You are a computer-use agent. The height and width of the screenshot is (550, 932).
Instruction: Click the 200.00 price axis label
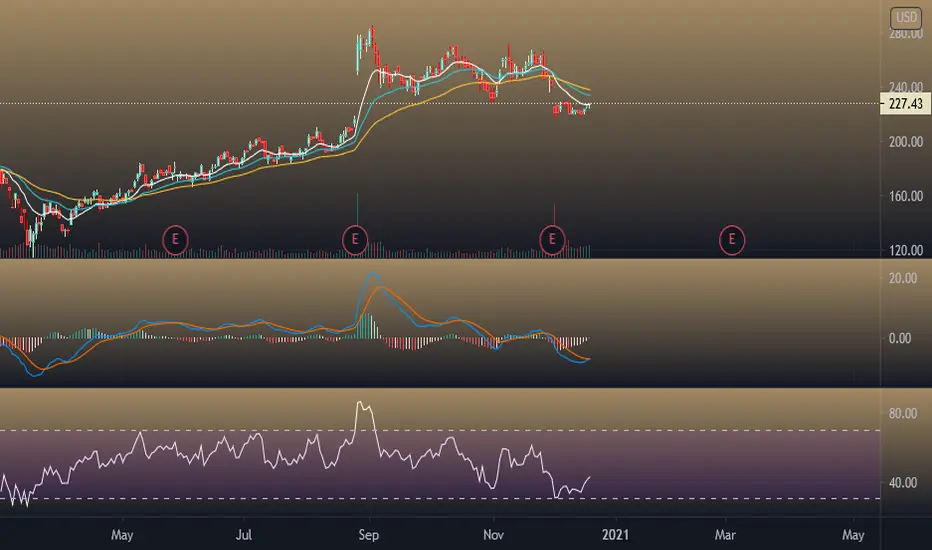(906, 142)
